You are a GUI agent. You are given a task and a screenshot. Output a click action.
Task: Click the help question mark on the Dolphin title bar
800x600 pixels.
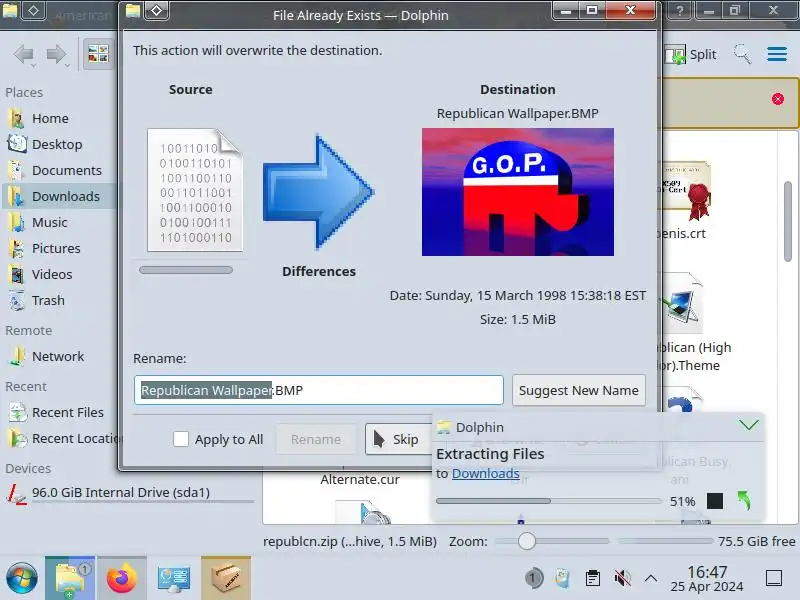(679, 11)
